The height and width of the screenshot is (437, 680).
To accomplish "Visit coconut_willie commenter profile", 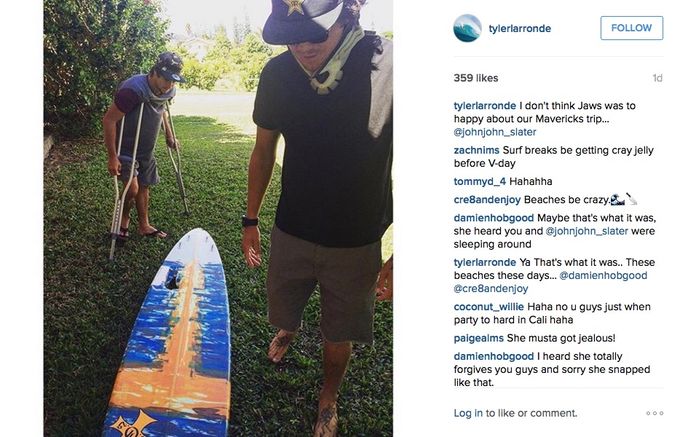I will pyautogui.click(x=489, y=307).
